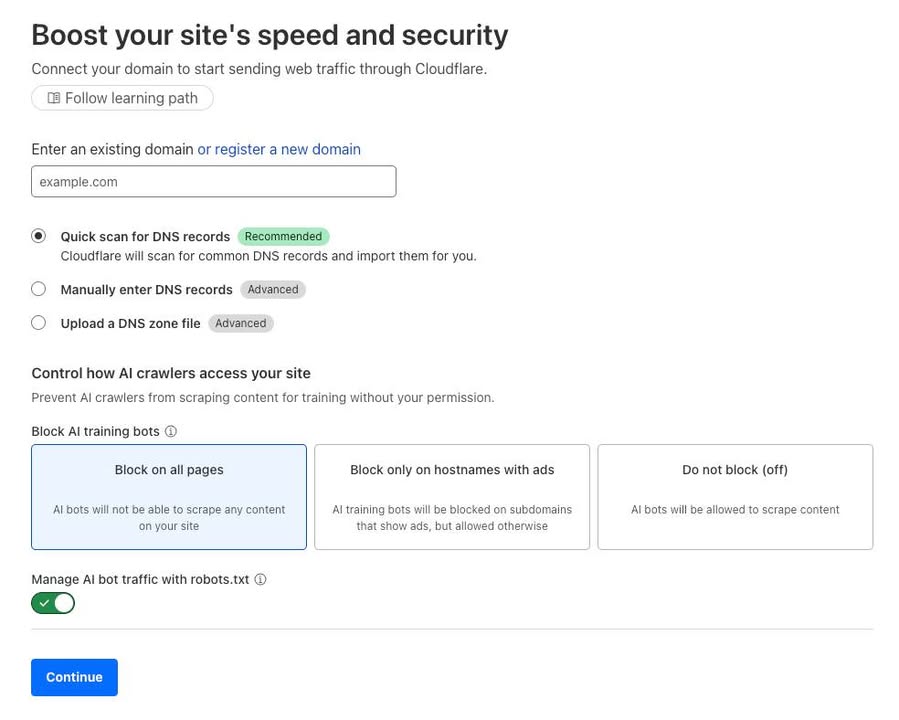Screen dimensions: 899x720
Task: Follow the register a new domain link
Action: pos(279,149)
